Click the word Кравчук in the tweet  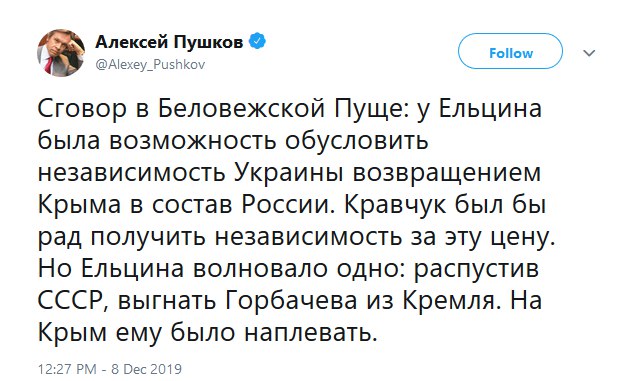click(396, 205)
